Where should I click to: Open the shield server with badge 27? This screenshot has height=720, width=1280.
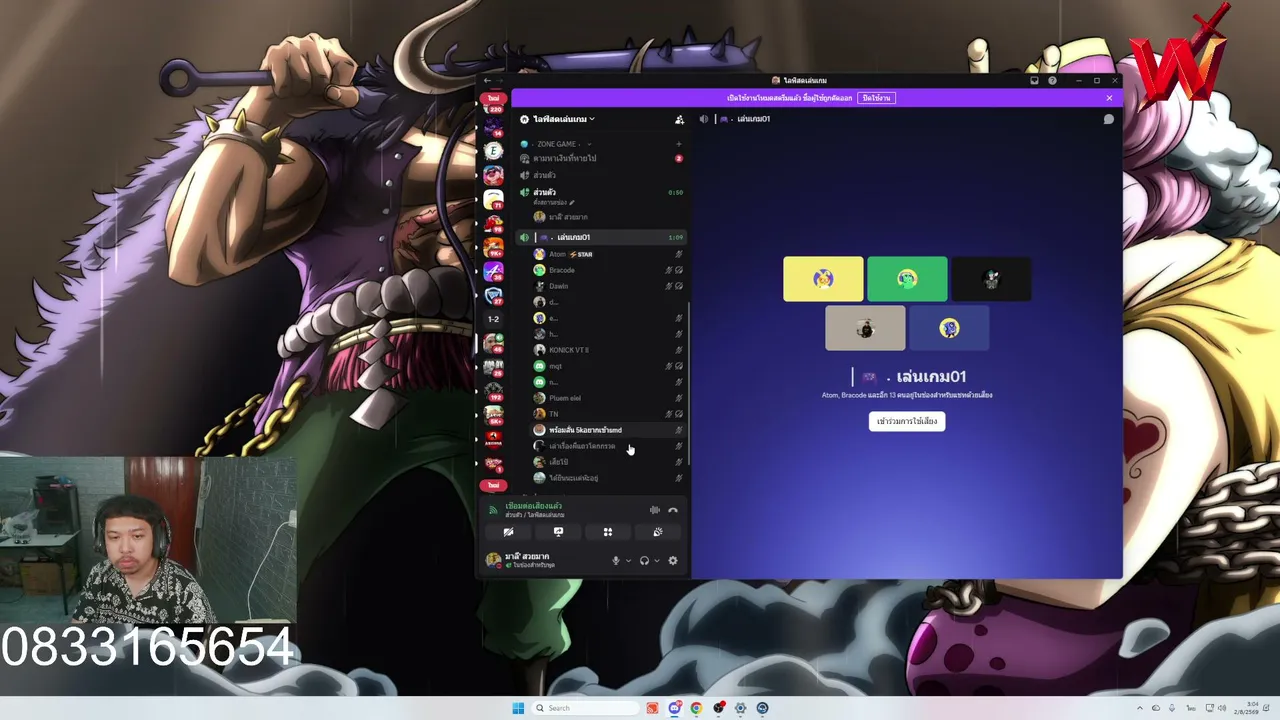click(493, 296)
